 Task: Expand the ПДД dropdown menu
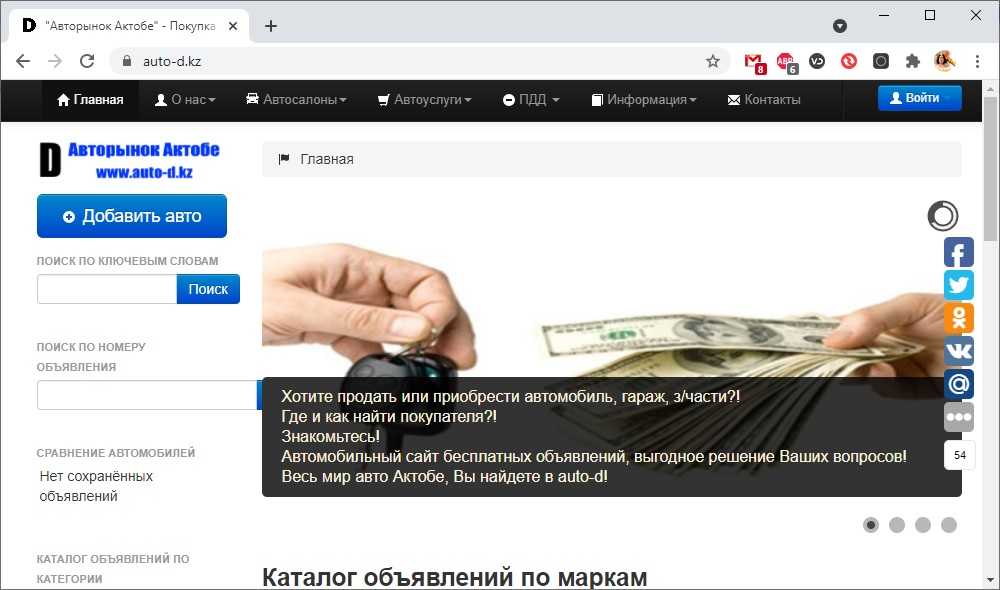click(531, 100)
